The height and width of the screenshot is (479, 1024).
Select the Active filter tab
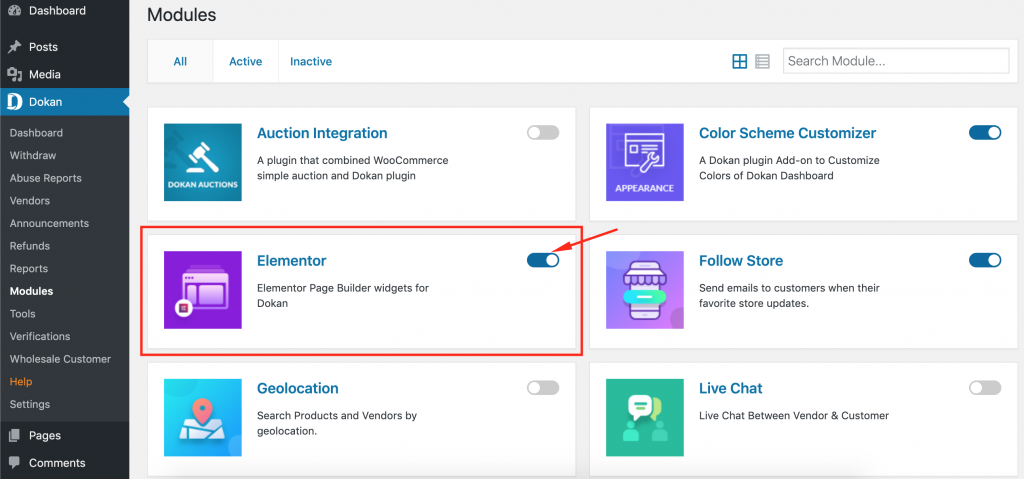pyautogui.click(x=246, y=61)
